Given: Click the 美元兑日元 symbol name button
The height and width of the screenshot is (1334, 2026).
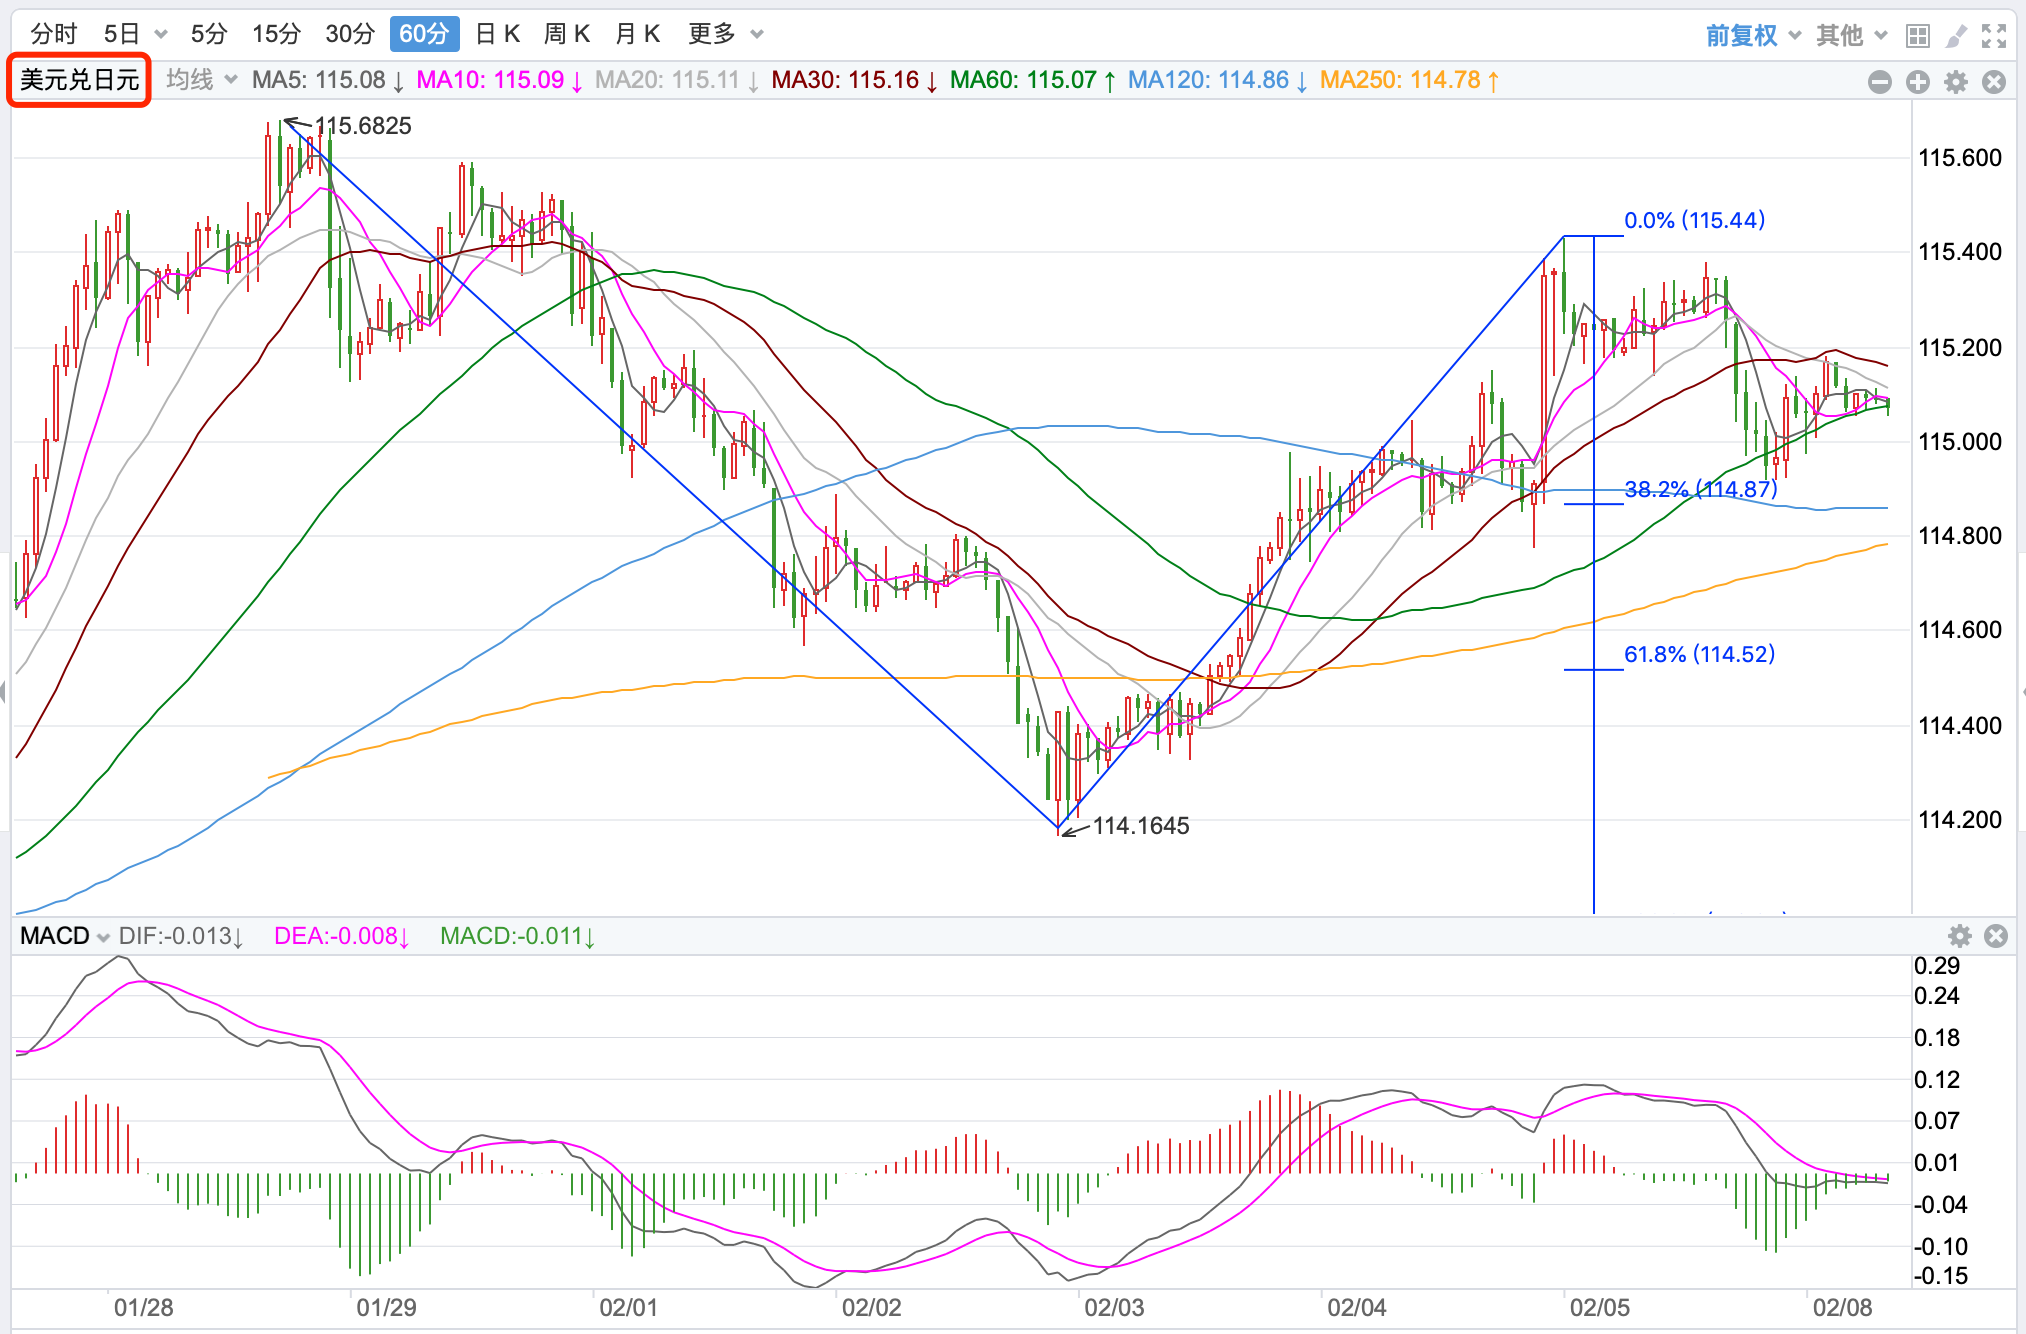Looking at the screenshot, I should click(x=79, y=80).
